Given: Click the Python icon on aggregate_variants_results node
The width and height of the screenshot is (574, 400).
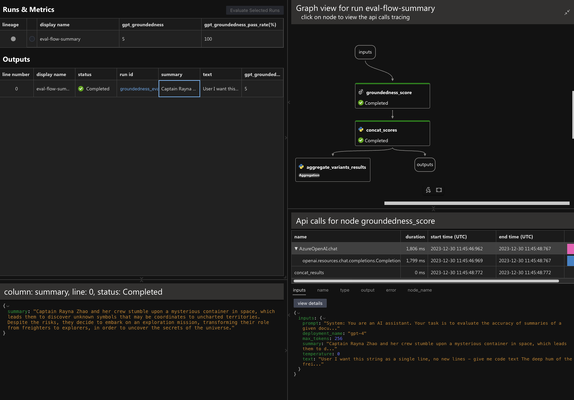Looking at the screenshot, I should coord(301,167).
